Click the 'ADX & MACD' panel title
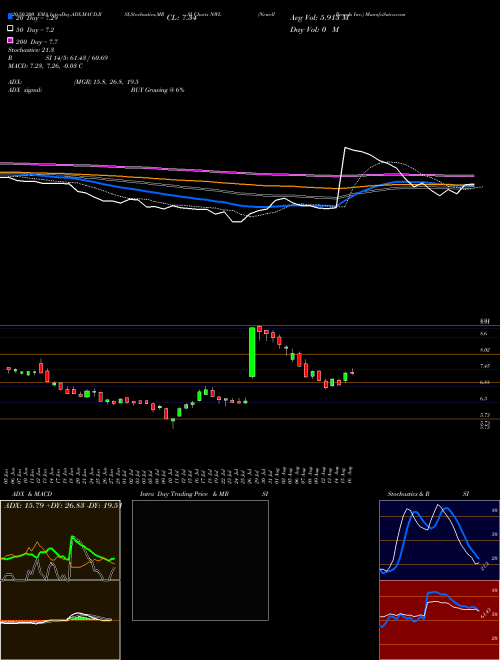This screenshot has width=500, height=660. pyautogui.click(x=32, y=494)
